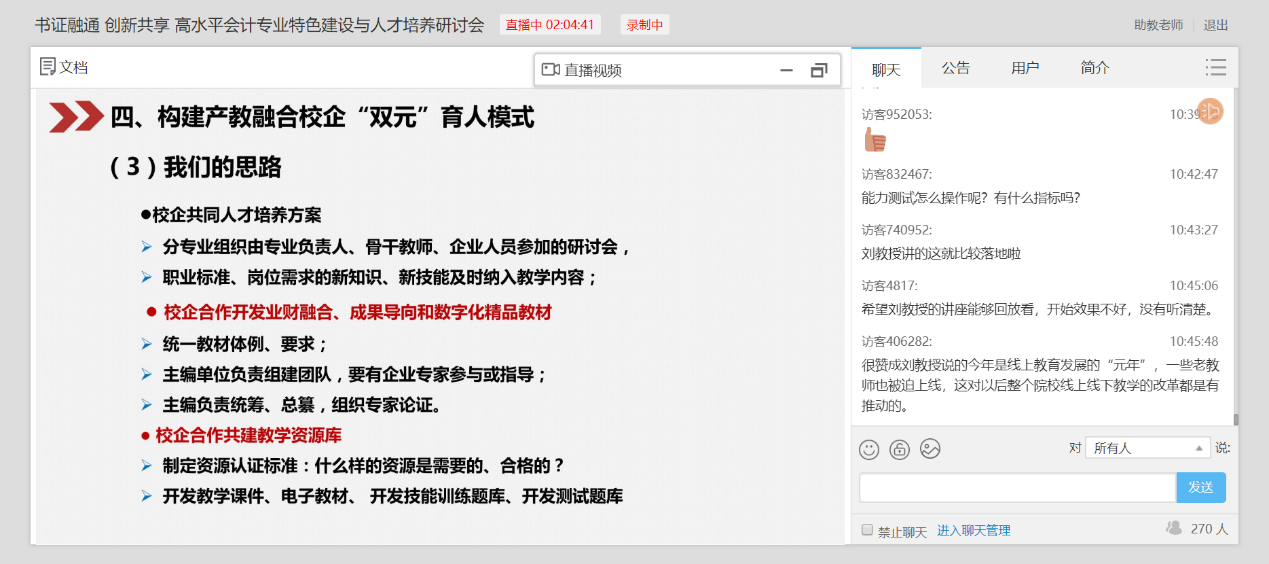Click the orange floating play icon
Image resolution: width=1269 pixels, height=564 pixels.
point(1210,111)
